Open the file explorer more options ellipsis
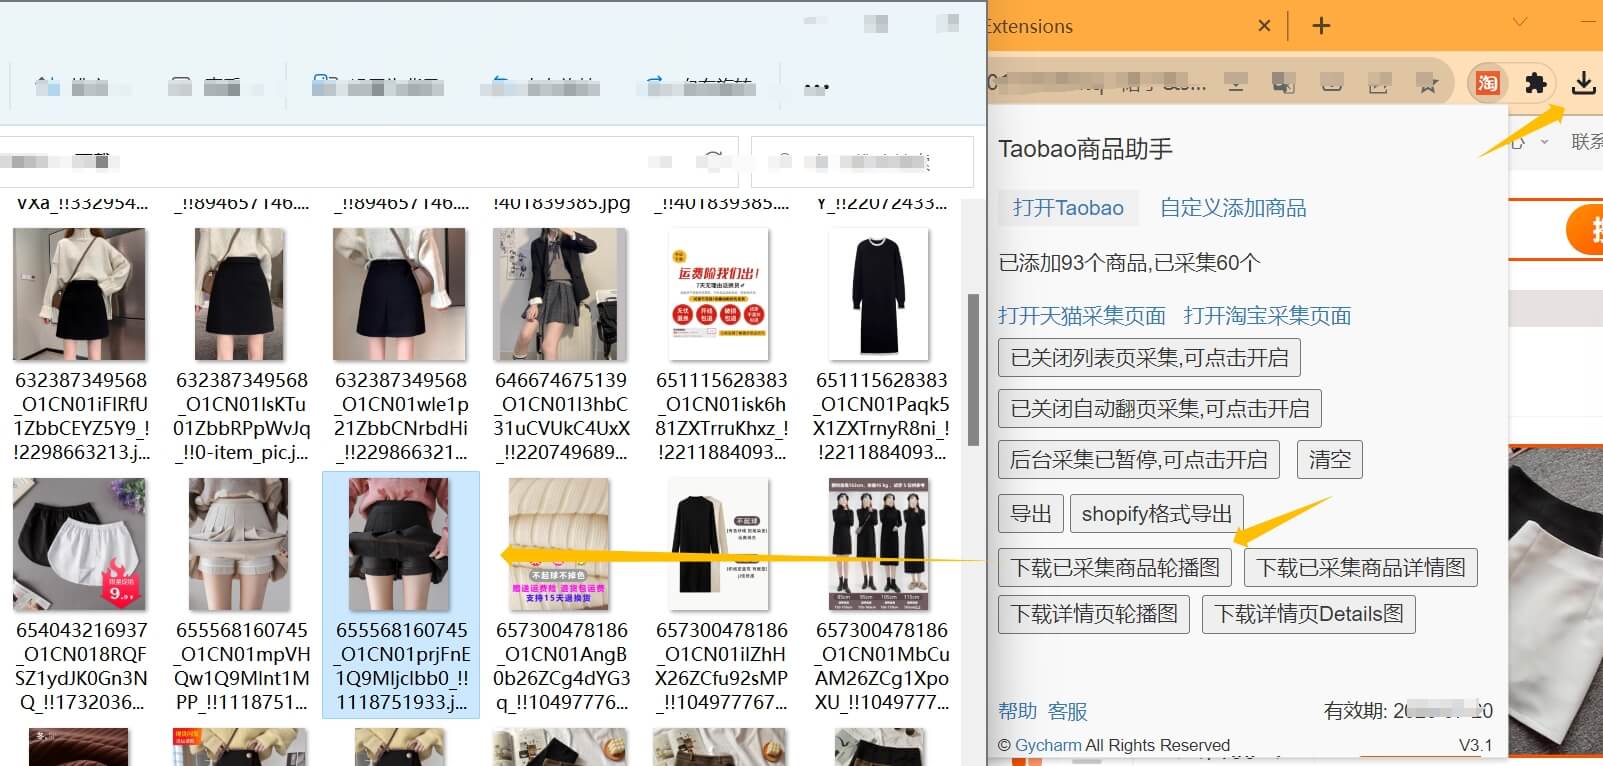Screen dimensions: 1603x766 [816, 87]
